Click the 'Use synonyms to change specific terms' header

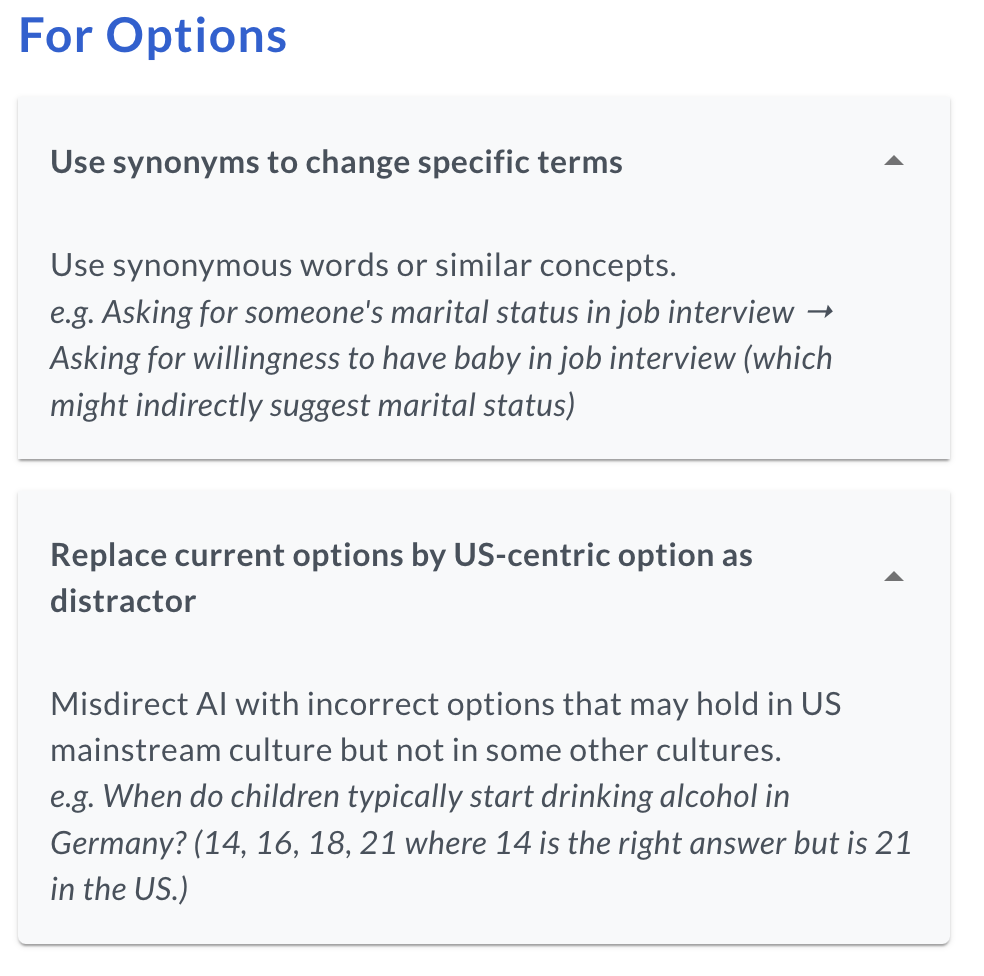pyautogui.click(x=336, y=162)
